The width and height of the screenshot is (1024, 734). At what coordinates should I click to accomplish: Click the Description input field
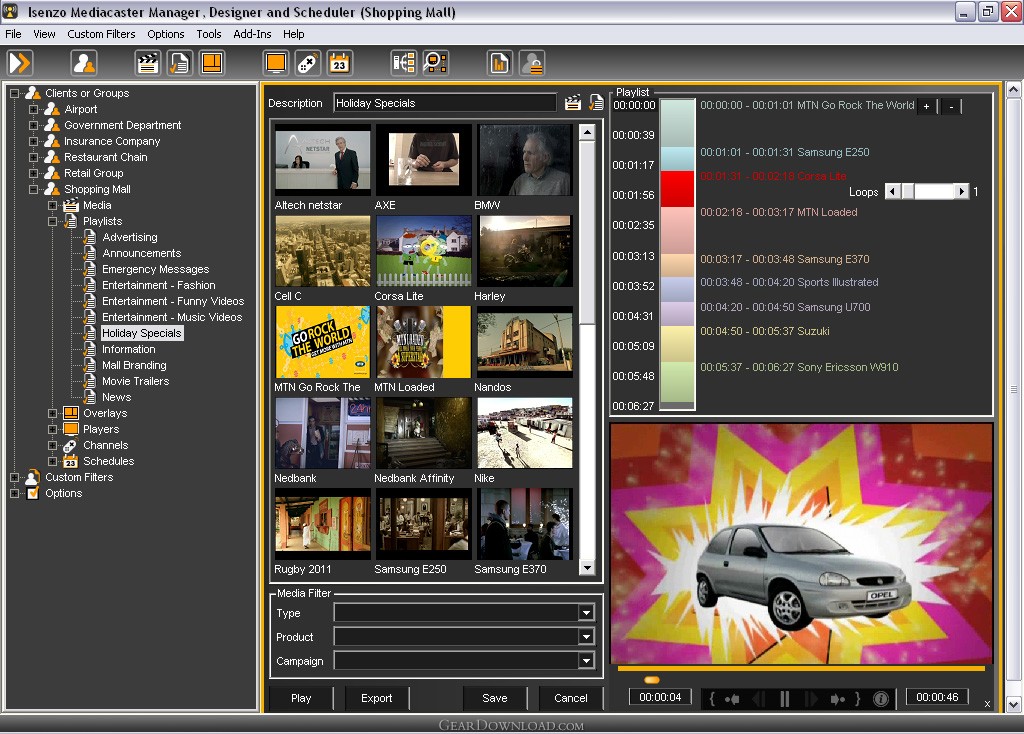pyautogui.click(x=445, y=103)
